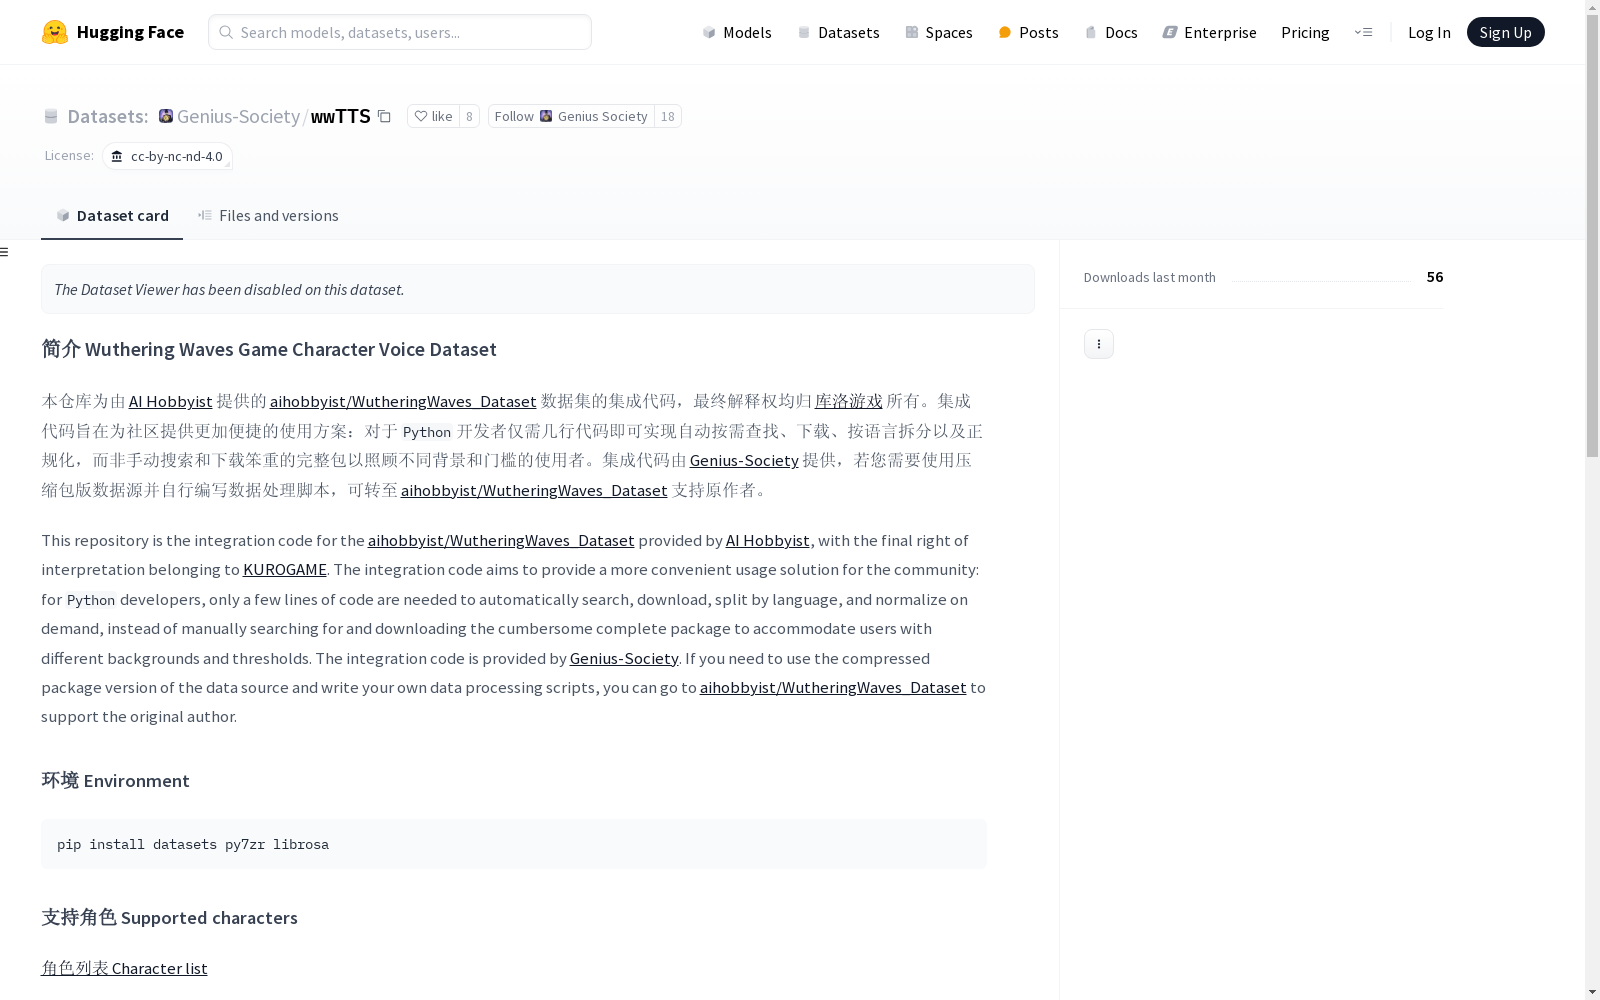Image resolution: width=1600 pixels, height=1000 pixels.
Task: Open KUROGAME link
Action: (x=284, y=569)
